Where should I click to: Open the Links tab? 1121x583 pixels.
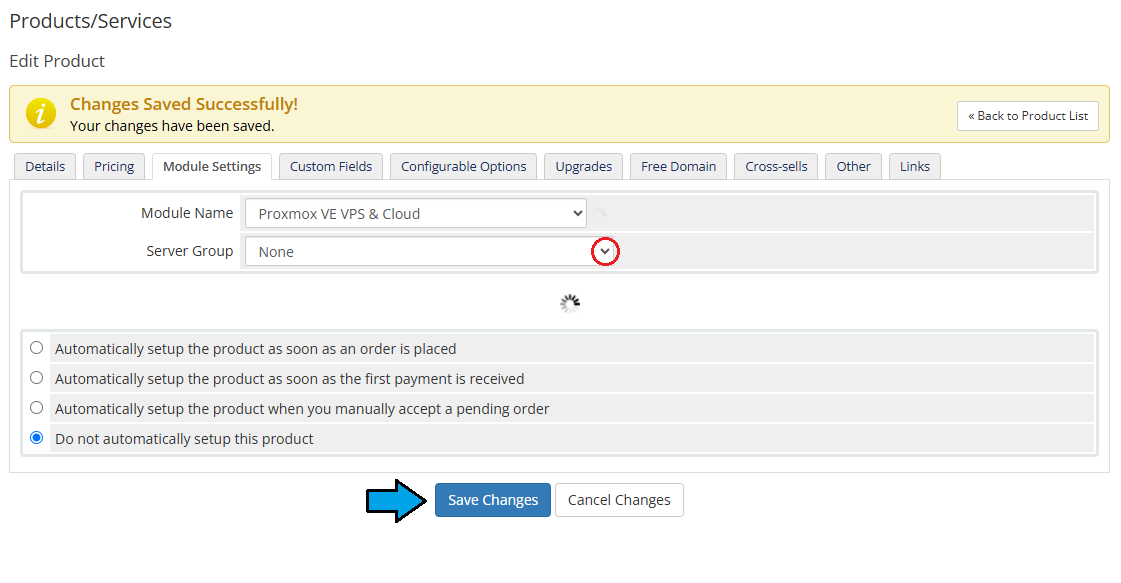pos(915,166)
